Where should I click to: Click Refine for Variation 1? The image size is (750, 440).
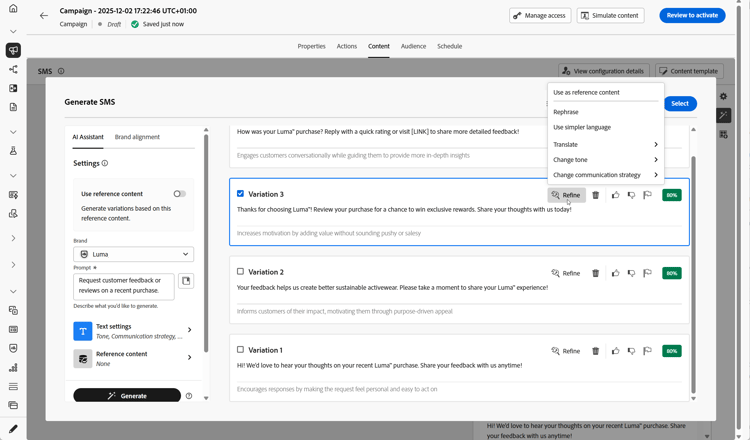point(566,351)
